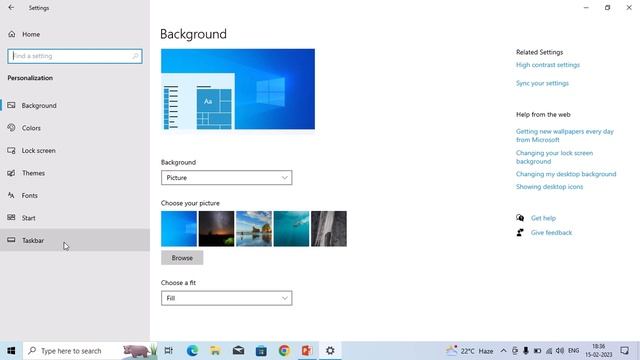Launch Google Chrome from taskbar
This screenshot has width=640, height=360.
coord(284,351)
